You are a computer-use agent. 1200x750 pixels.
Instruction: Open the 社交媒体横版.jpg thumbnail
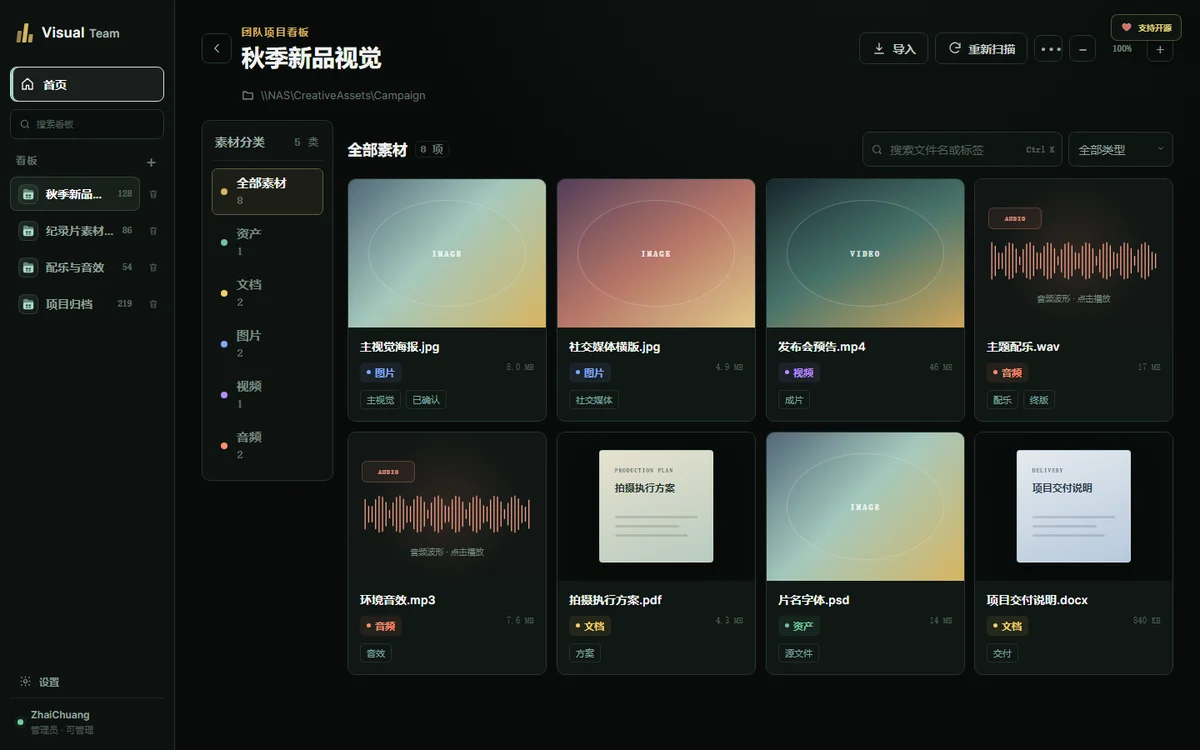656,253
